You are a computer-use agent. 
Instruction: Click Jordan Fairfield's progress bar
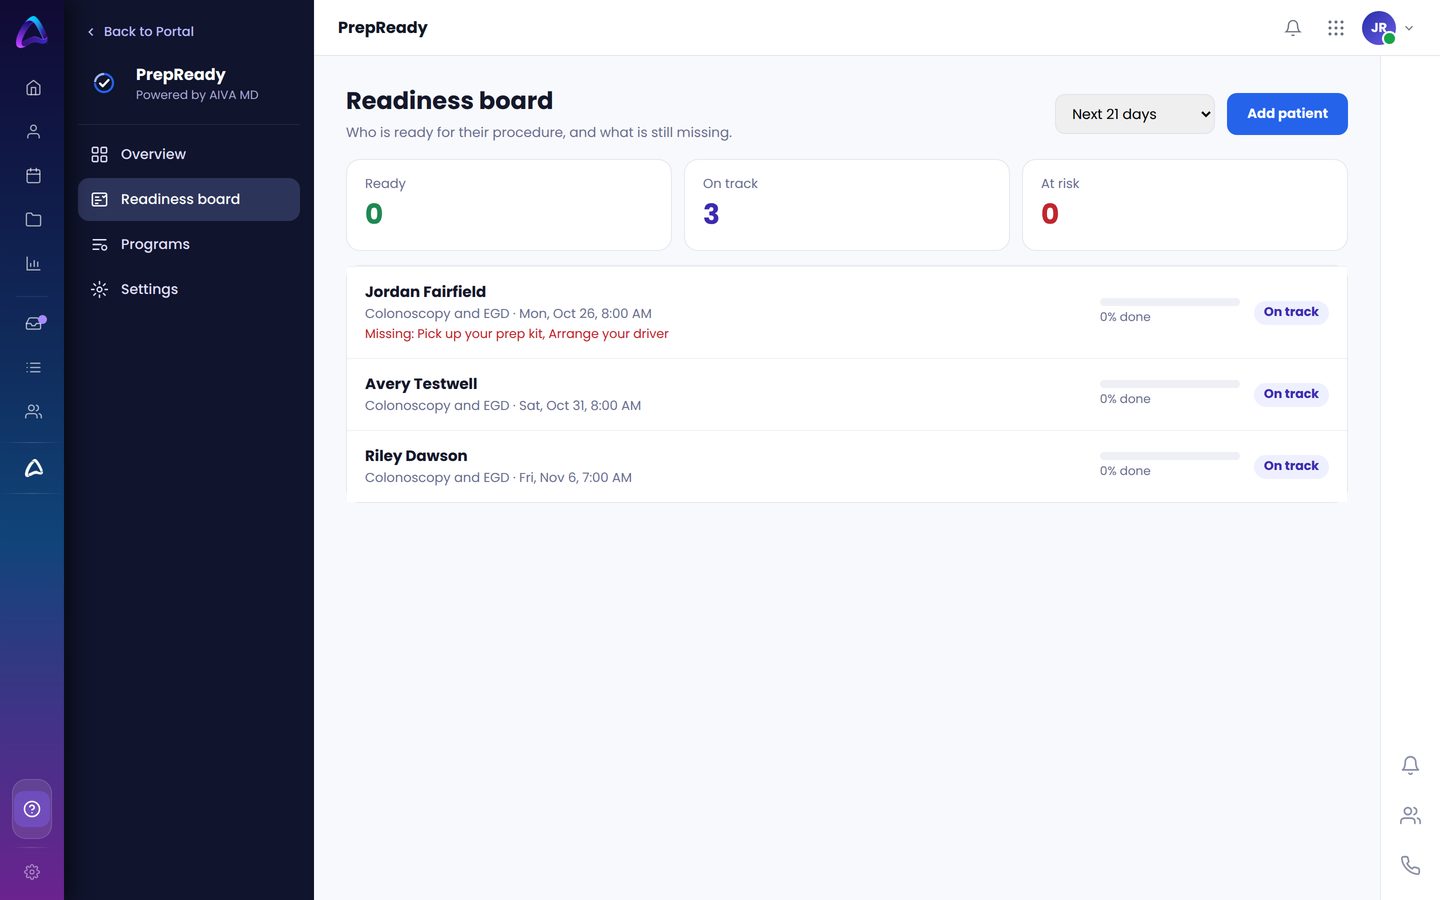click(1170, 302)
